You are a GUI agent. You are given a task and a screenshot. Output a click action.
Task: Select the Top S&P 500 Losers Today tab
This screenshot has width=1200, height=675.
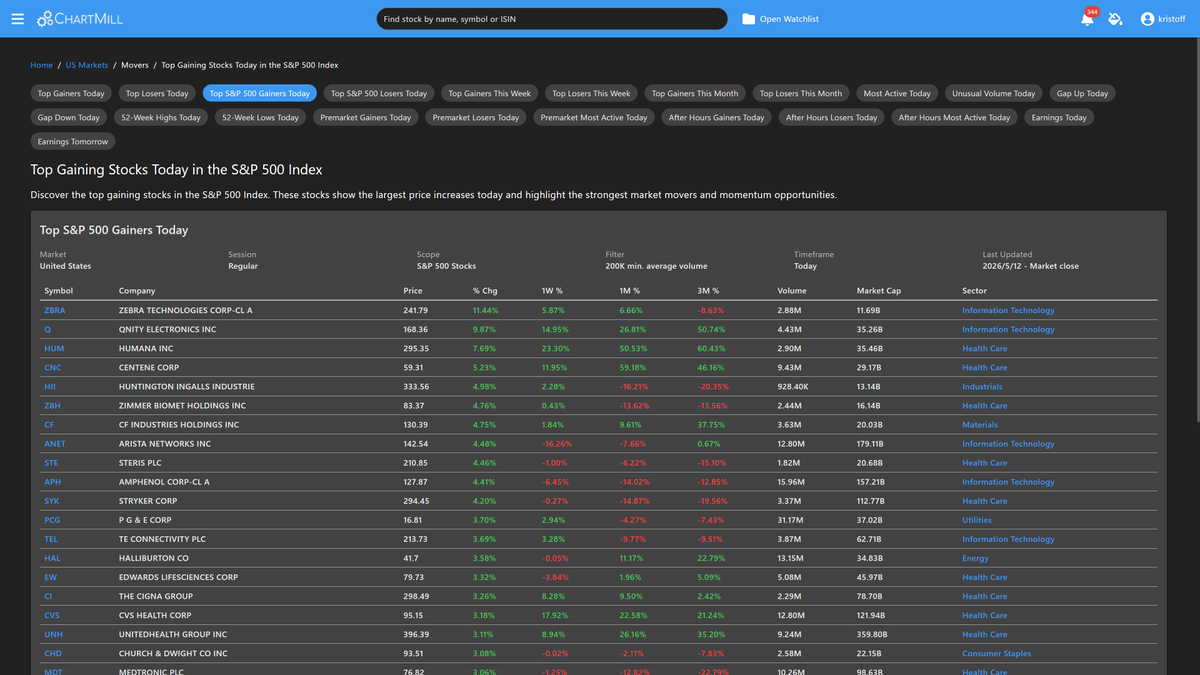tap(379, 93)
